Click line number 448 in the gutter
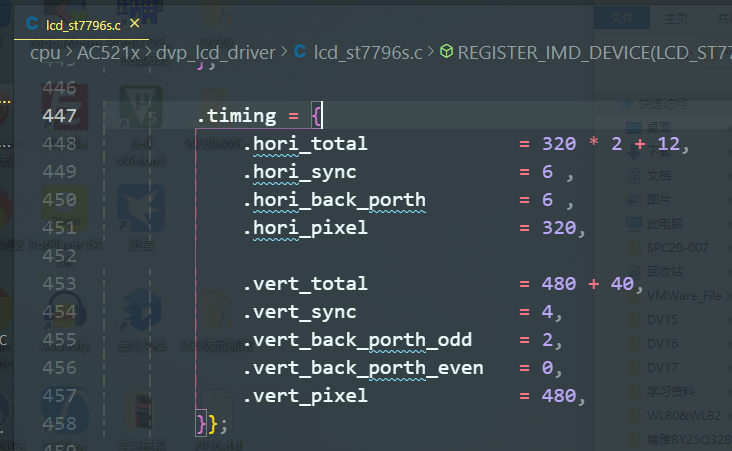732x451 pixels. tap(59, 143)
